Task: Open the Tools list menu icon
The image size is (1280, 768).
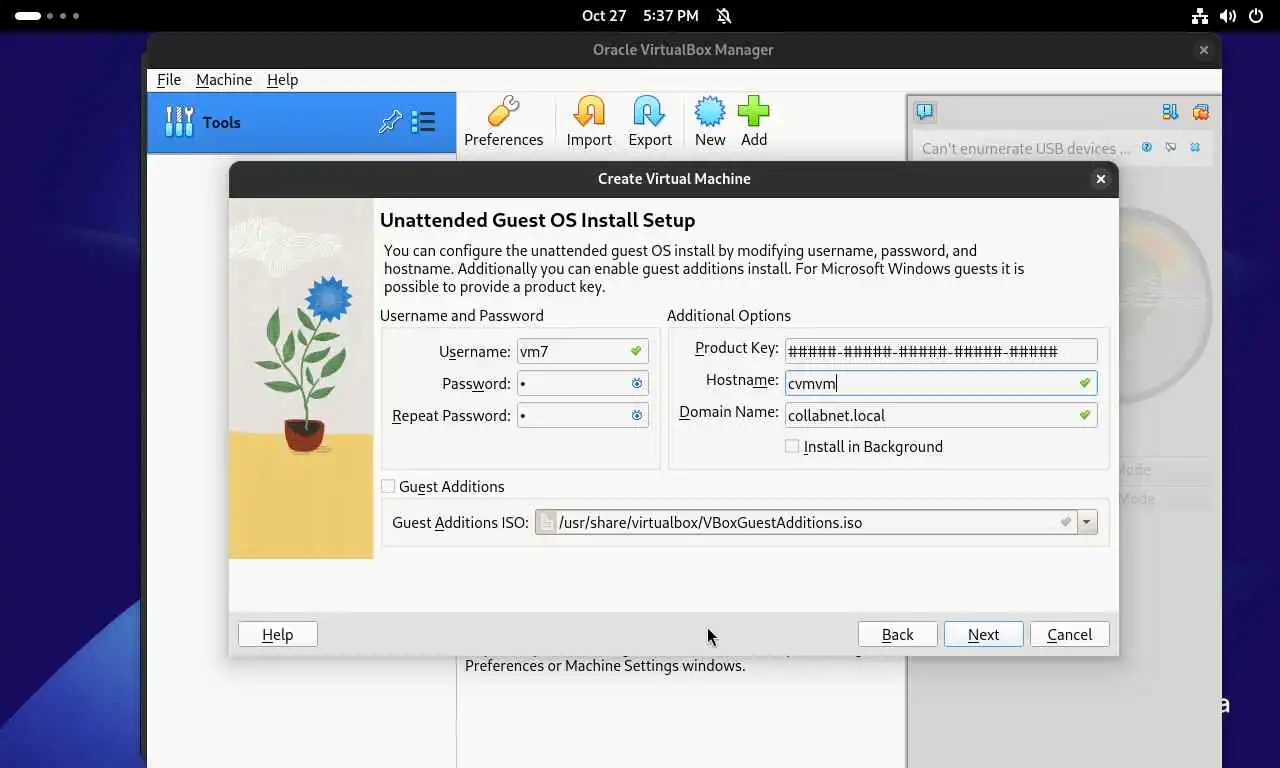Action: 423,122
